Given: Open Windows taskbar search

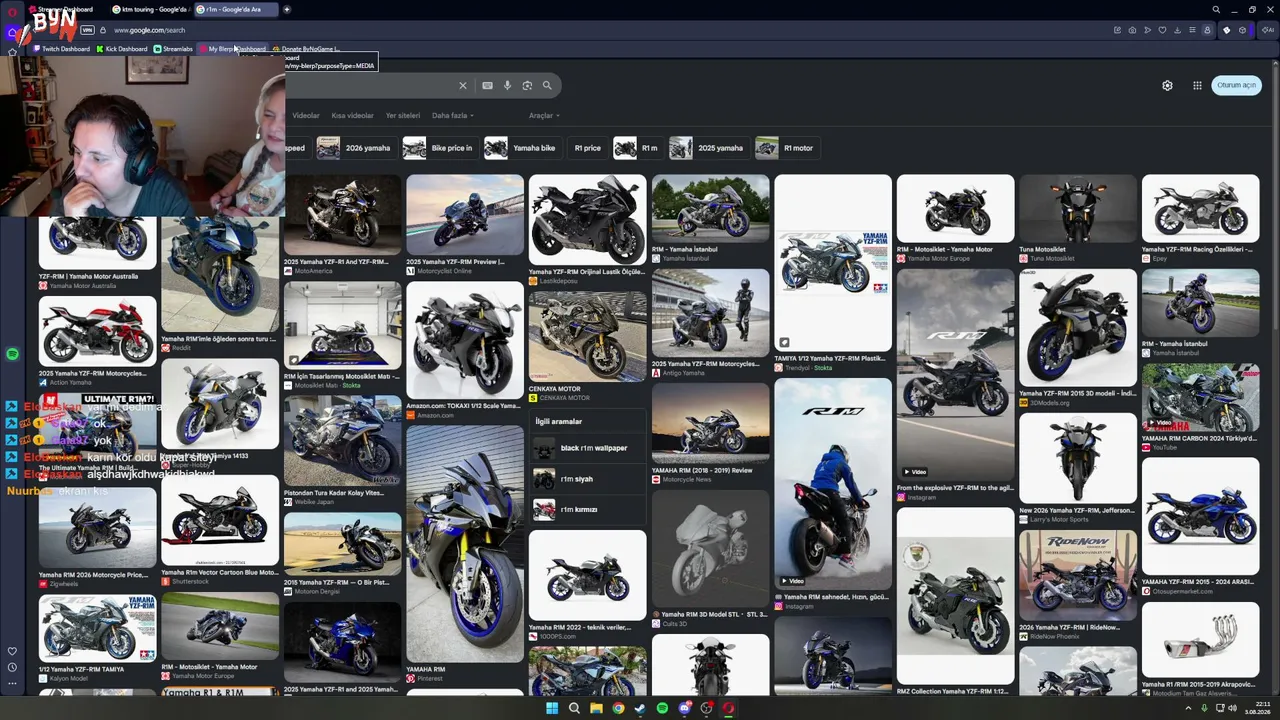Looking at the screenshot, I should pos(574,708).
